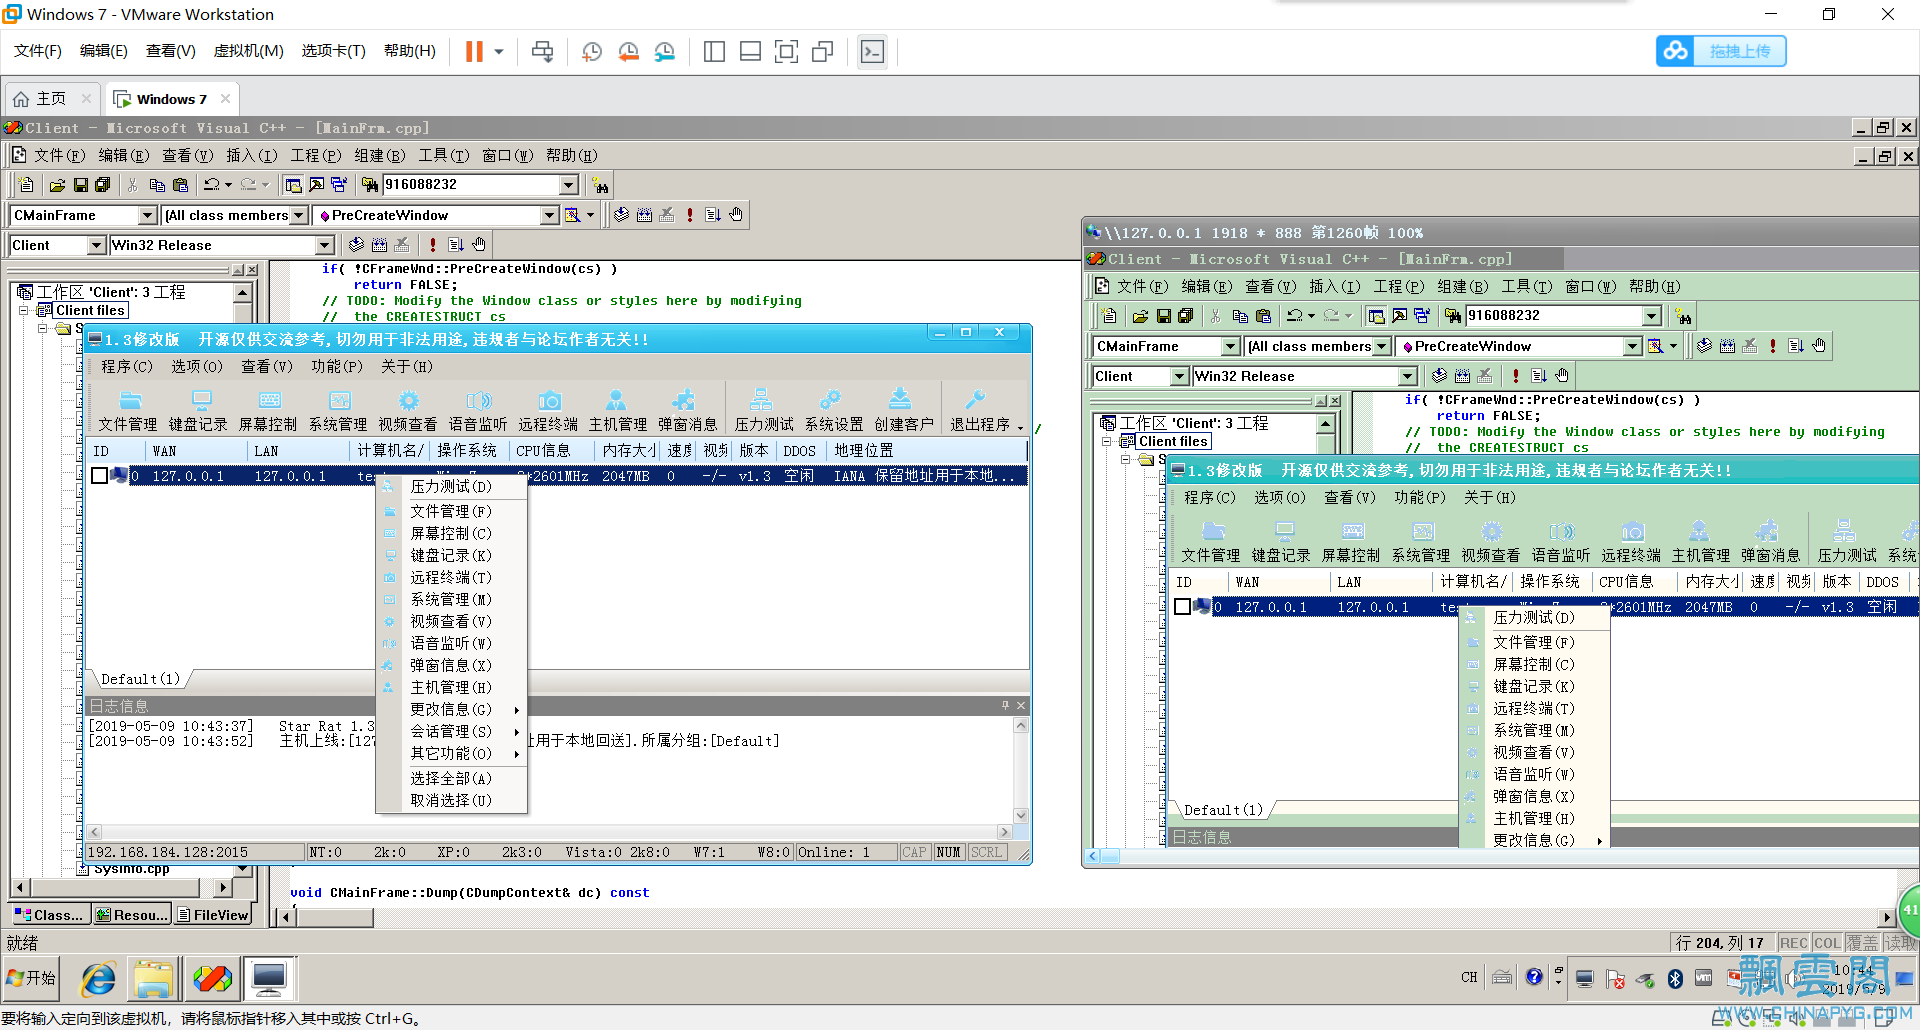Click the 主页 home tab in VMware
Image resolution: width=1920 pixels, height=1030 pixels.
point(52,99)
